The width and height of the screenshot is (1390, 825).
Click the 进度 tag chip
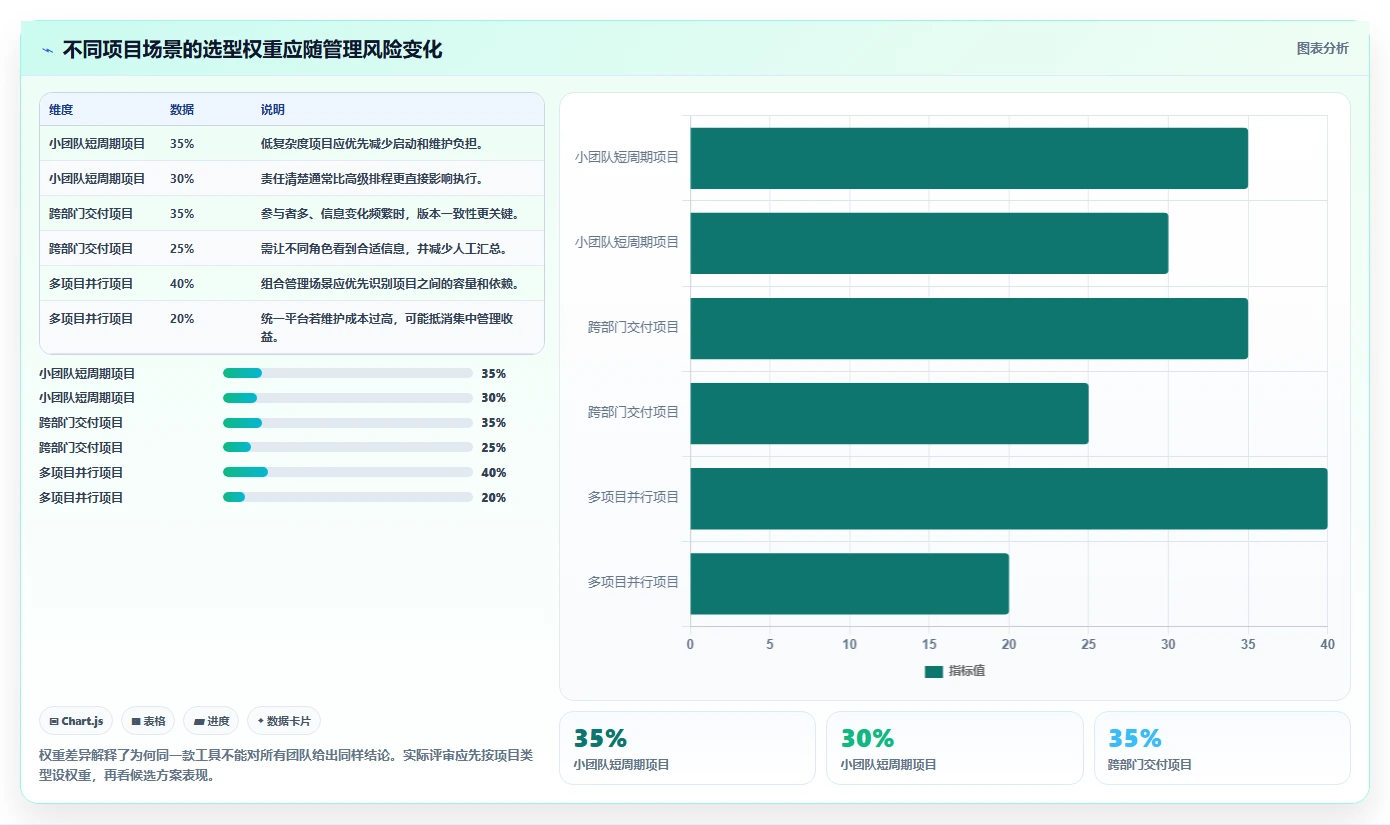click(x=211, y=721)
